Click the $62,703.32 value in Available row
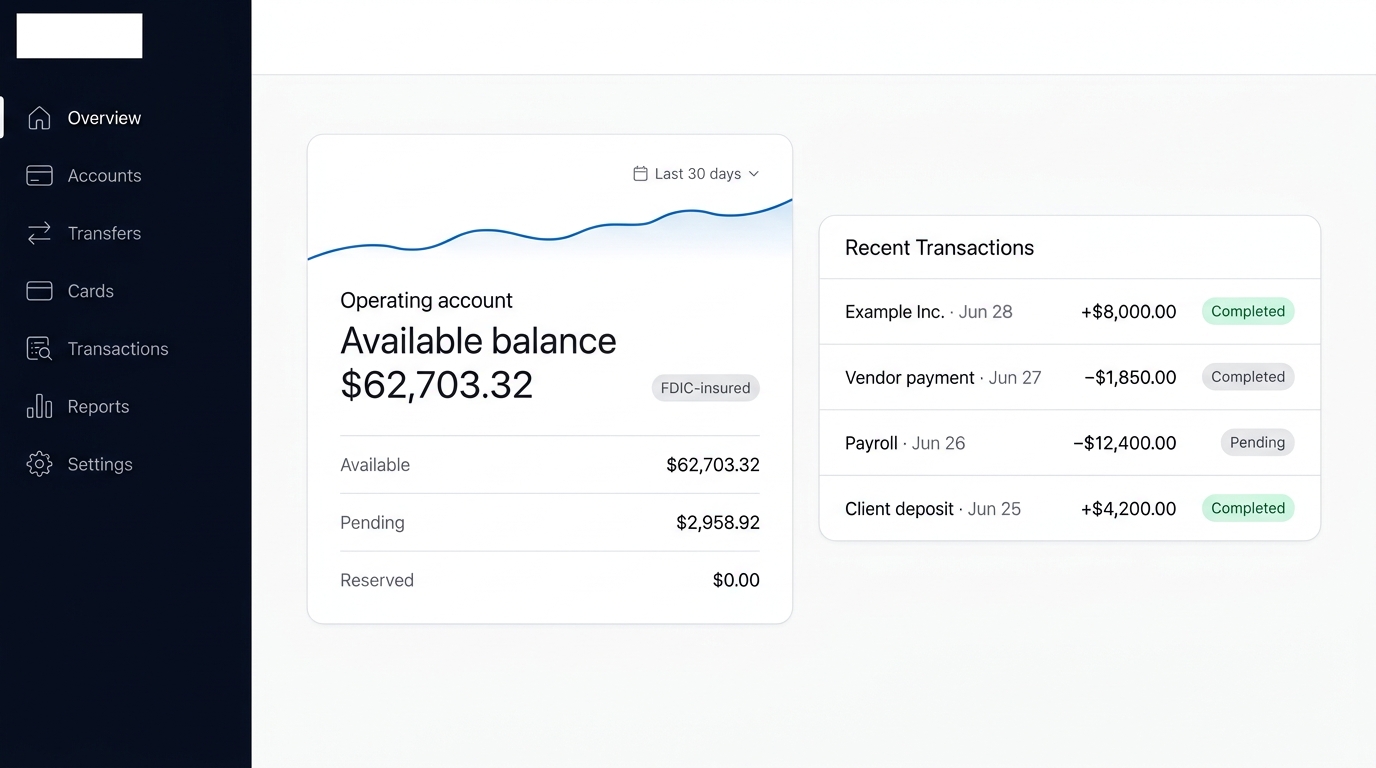Viewport: 1376px width, 768px height. pos(713,465)
